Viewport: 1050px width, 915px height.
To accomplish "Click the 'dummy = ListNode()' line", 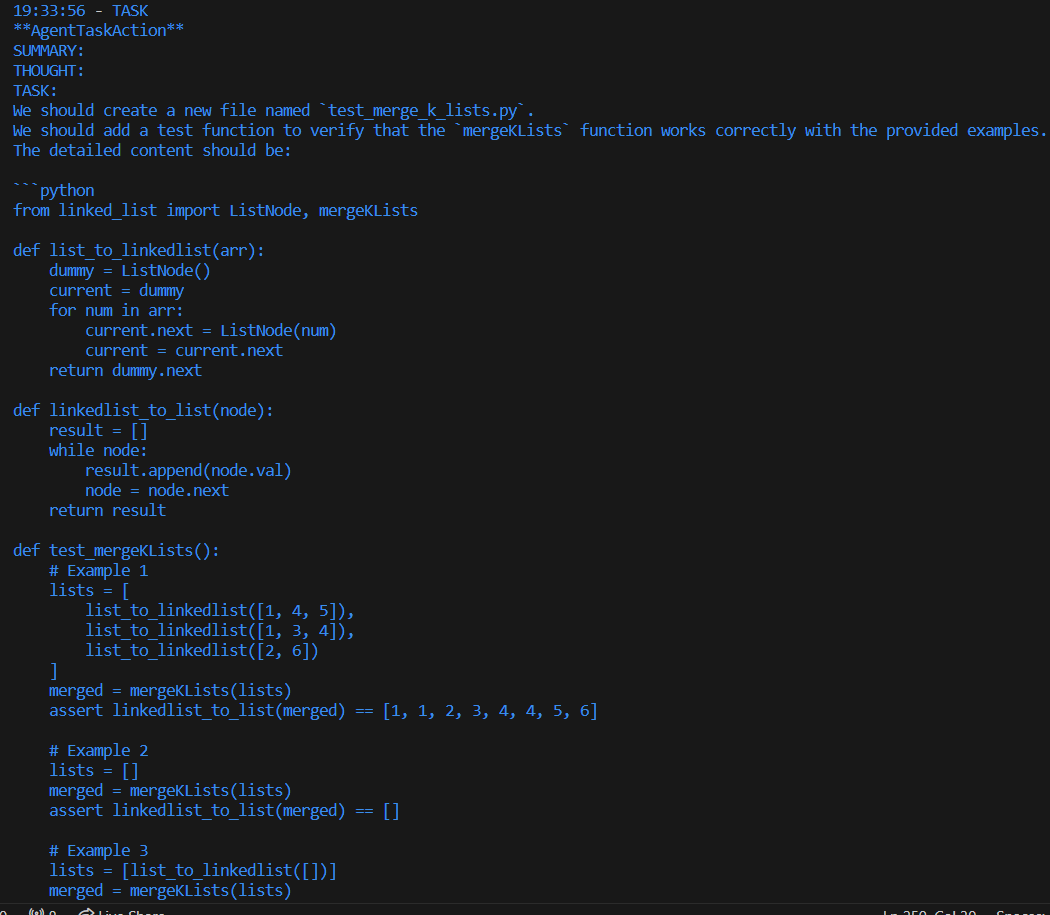I will click(x=130, y=271).
